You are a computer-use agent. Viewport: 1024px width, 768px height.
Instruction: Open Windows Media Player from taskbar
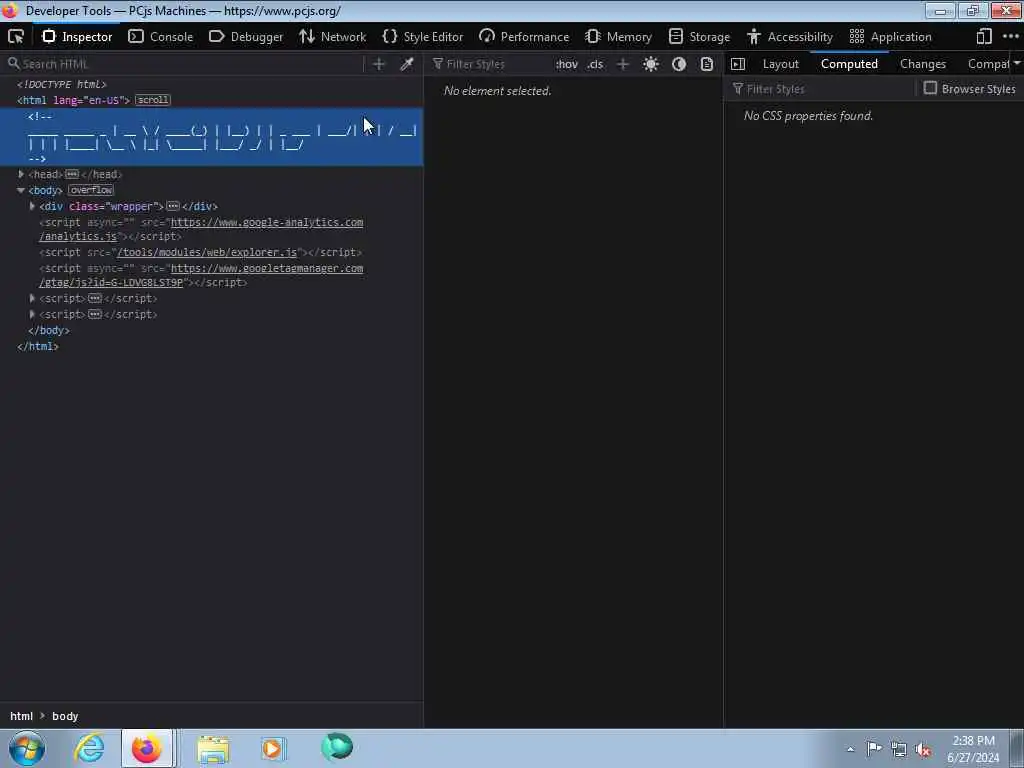point(272,748)
